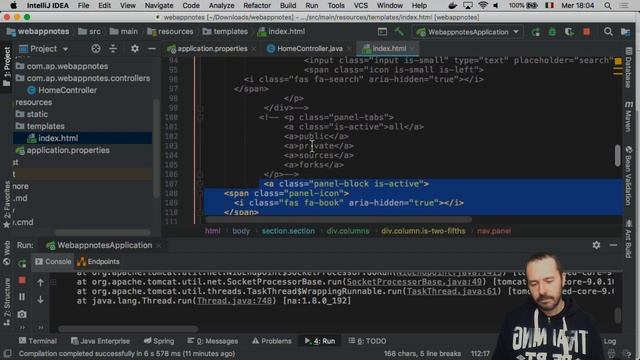Open the WebappnotesApplication run configuration dropdown

[468, 32]
